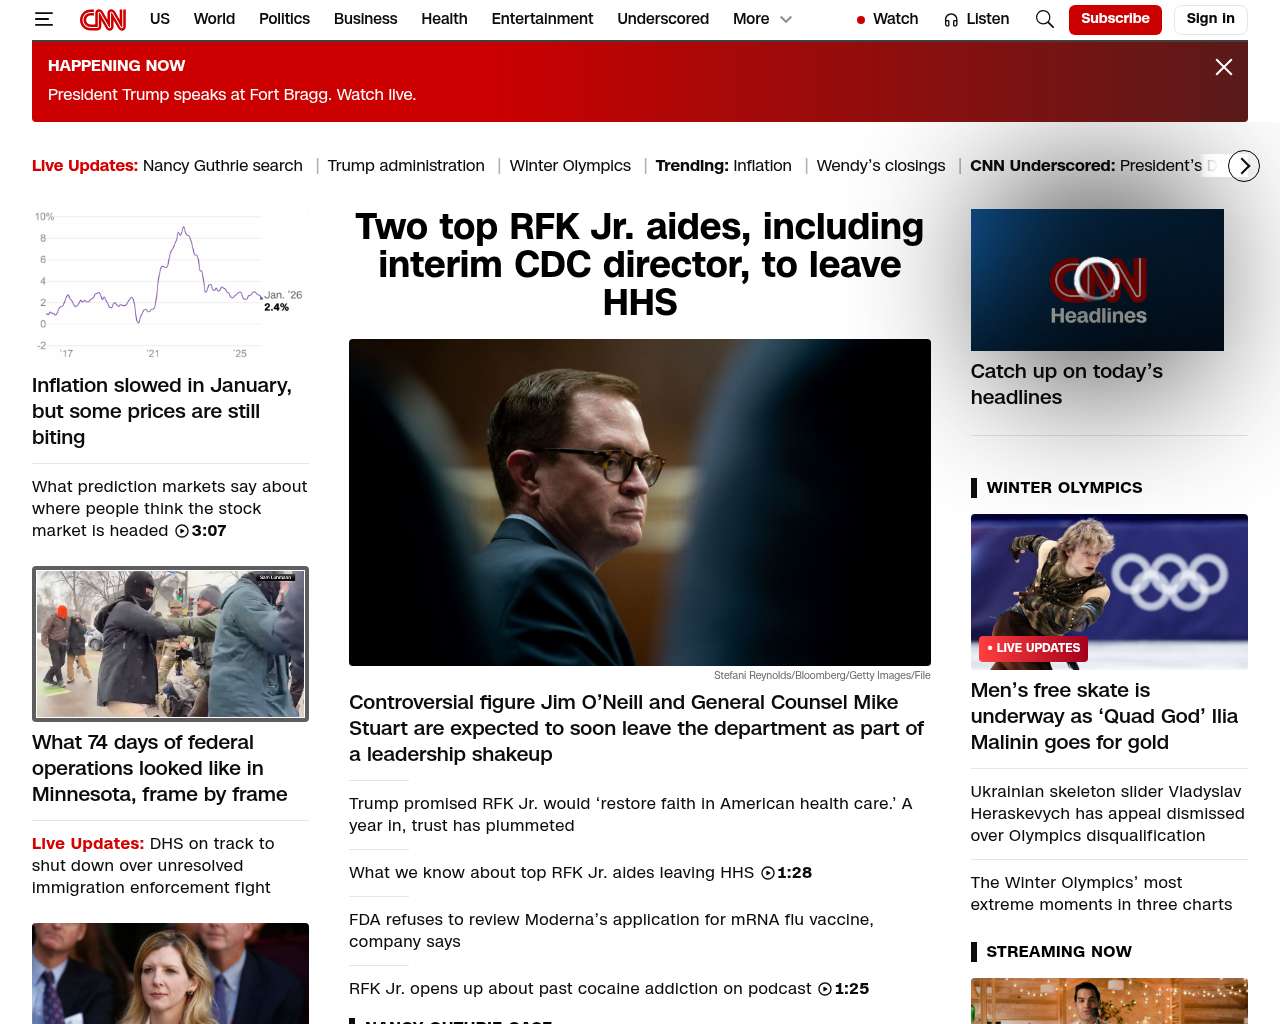1280x1024 pixels.
Task: Open the hamburger menu icon
Action: (43, 19)
